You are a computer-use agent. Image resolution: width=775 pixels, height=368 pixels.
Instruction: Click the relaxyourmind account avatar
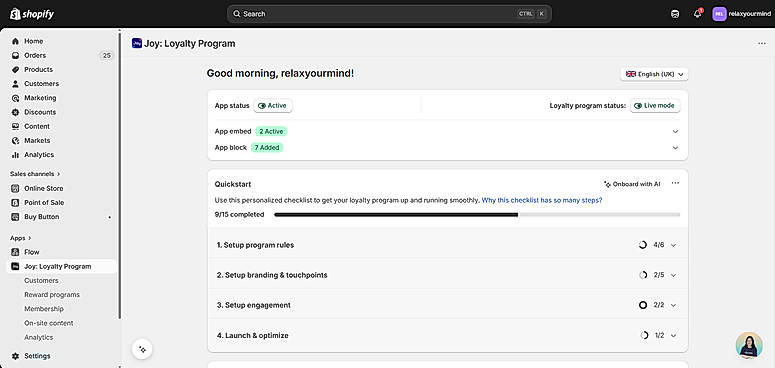point(719,14)
